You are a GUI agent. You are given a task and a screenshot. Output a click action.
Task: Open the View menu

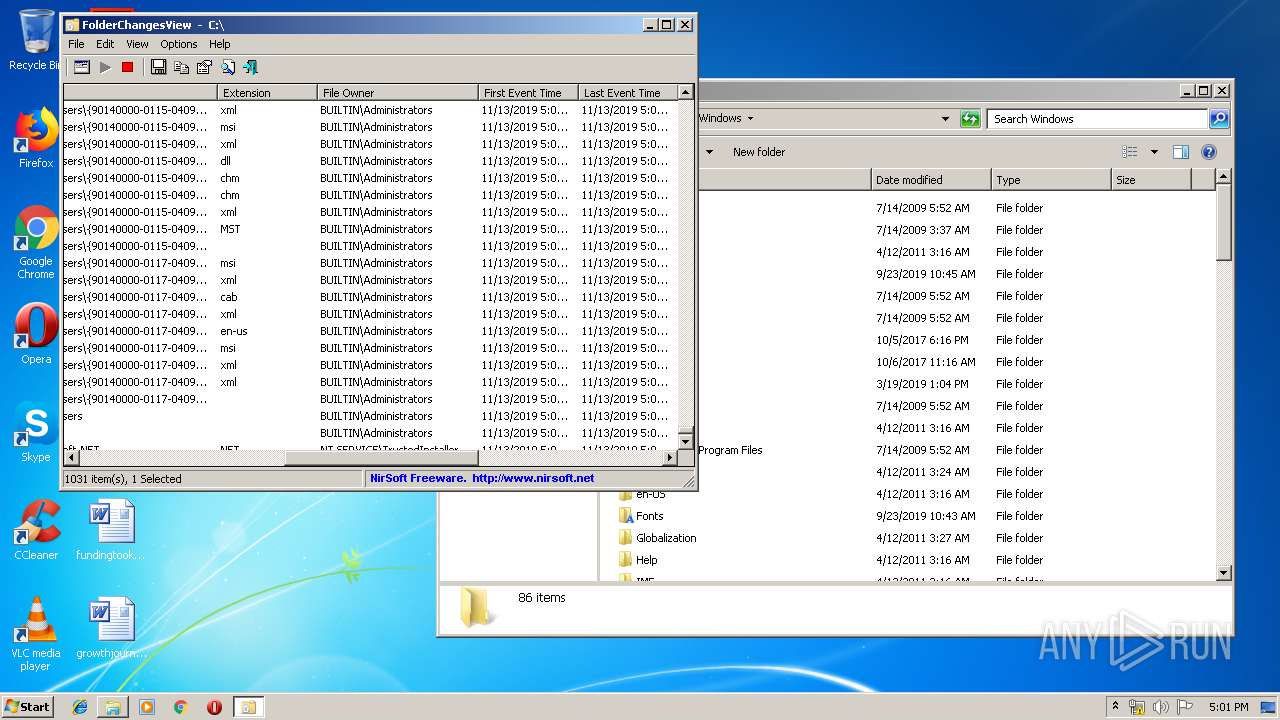[137, 44]
